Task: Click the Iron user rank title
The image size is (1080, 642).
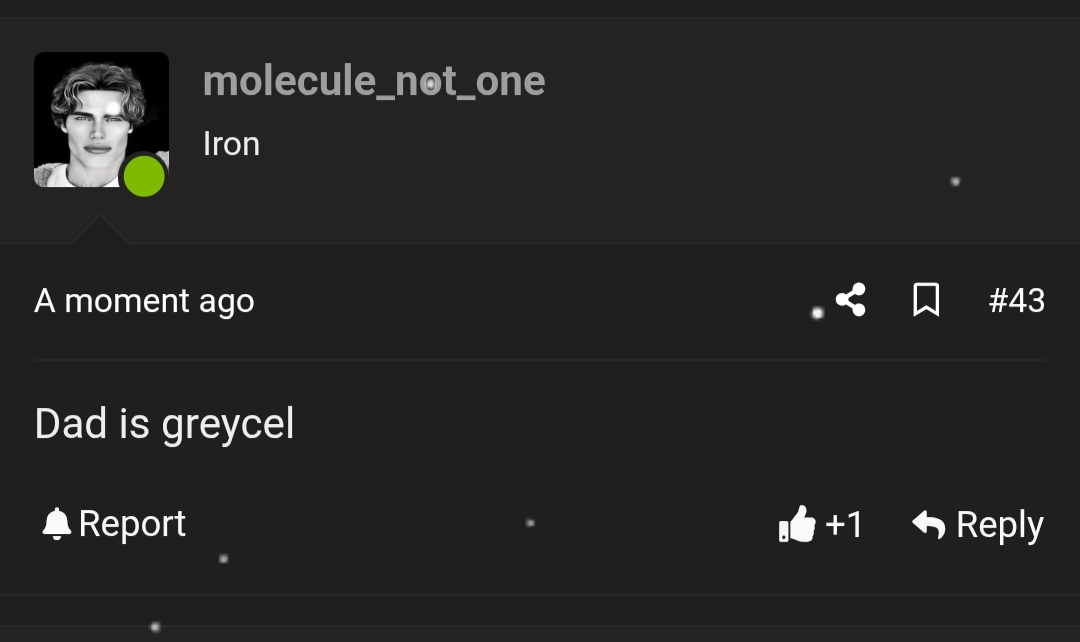Action: [231, 144]
